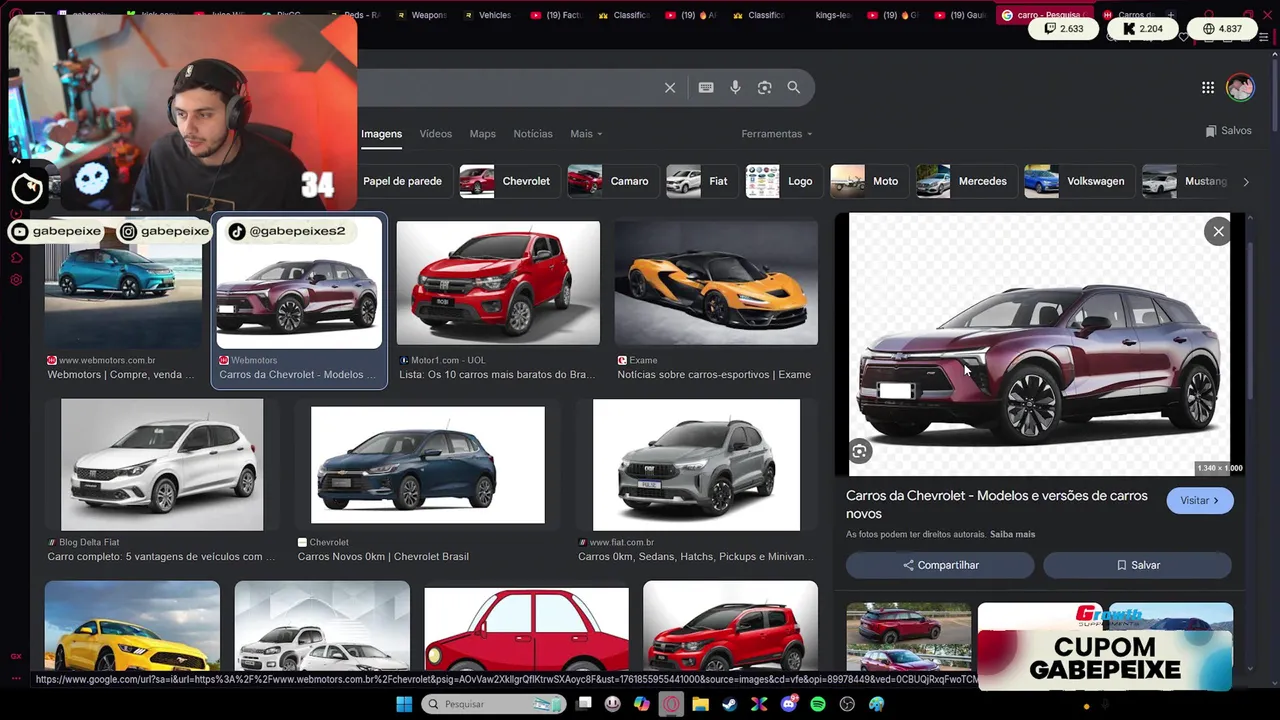Switch to the Notícias tab
Viewport: 1280px width, 720px height.
533,134
